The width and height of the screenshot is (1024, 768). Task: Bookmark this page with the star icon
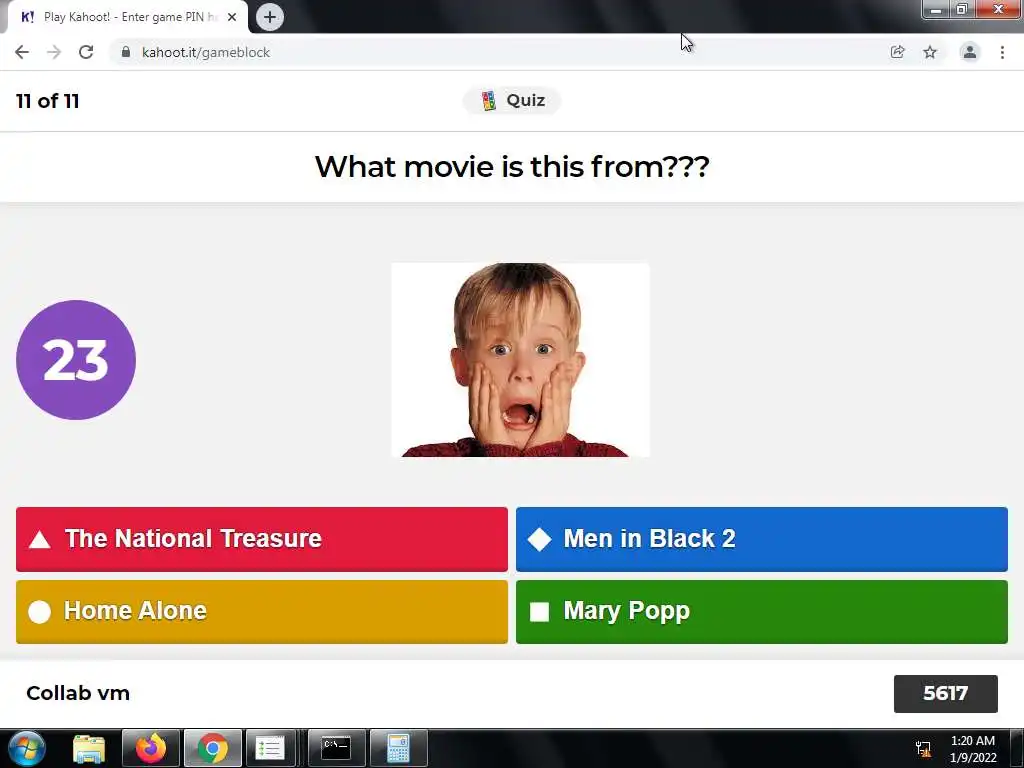coord(930,52)
